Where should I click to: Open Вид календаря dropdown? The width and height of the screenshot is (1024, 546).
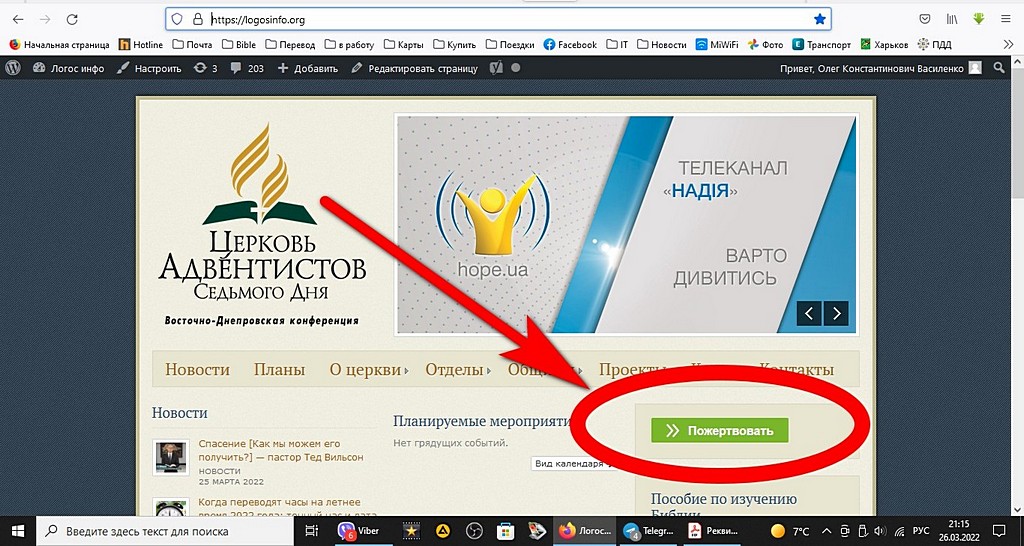tap(572, 463)
